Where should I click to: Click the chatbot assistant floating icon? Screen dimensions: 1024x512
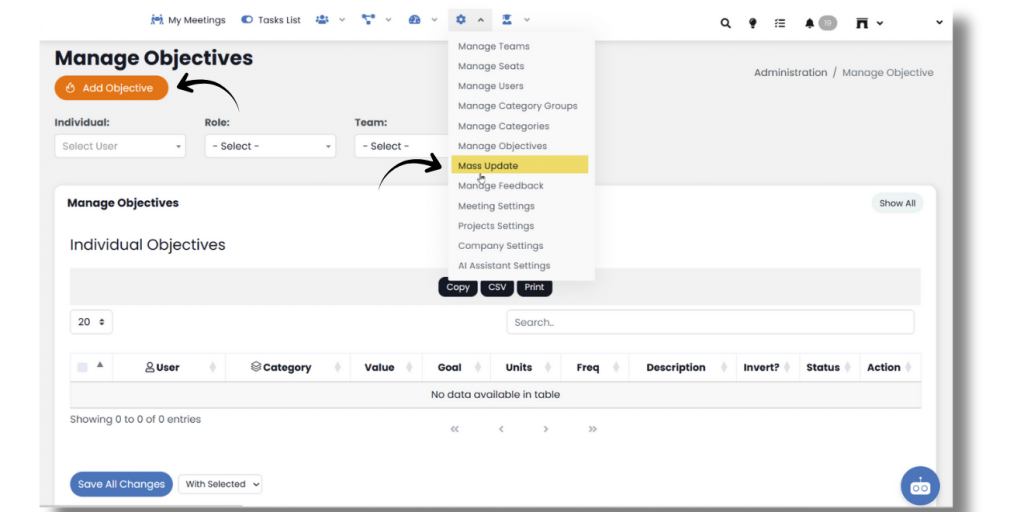tap(920, 486)
